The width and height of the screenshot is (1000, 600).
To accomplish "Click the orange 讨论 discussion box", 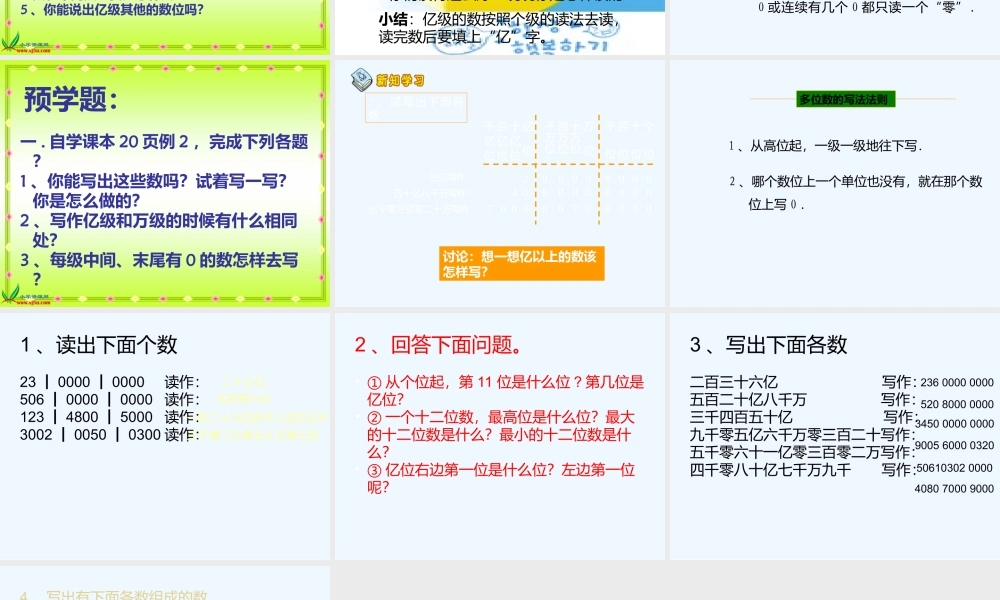I will pos(521,263).
